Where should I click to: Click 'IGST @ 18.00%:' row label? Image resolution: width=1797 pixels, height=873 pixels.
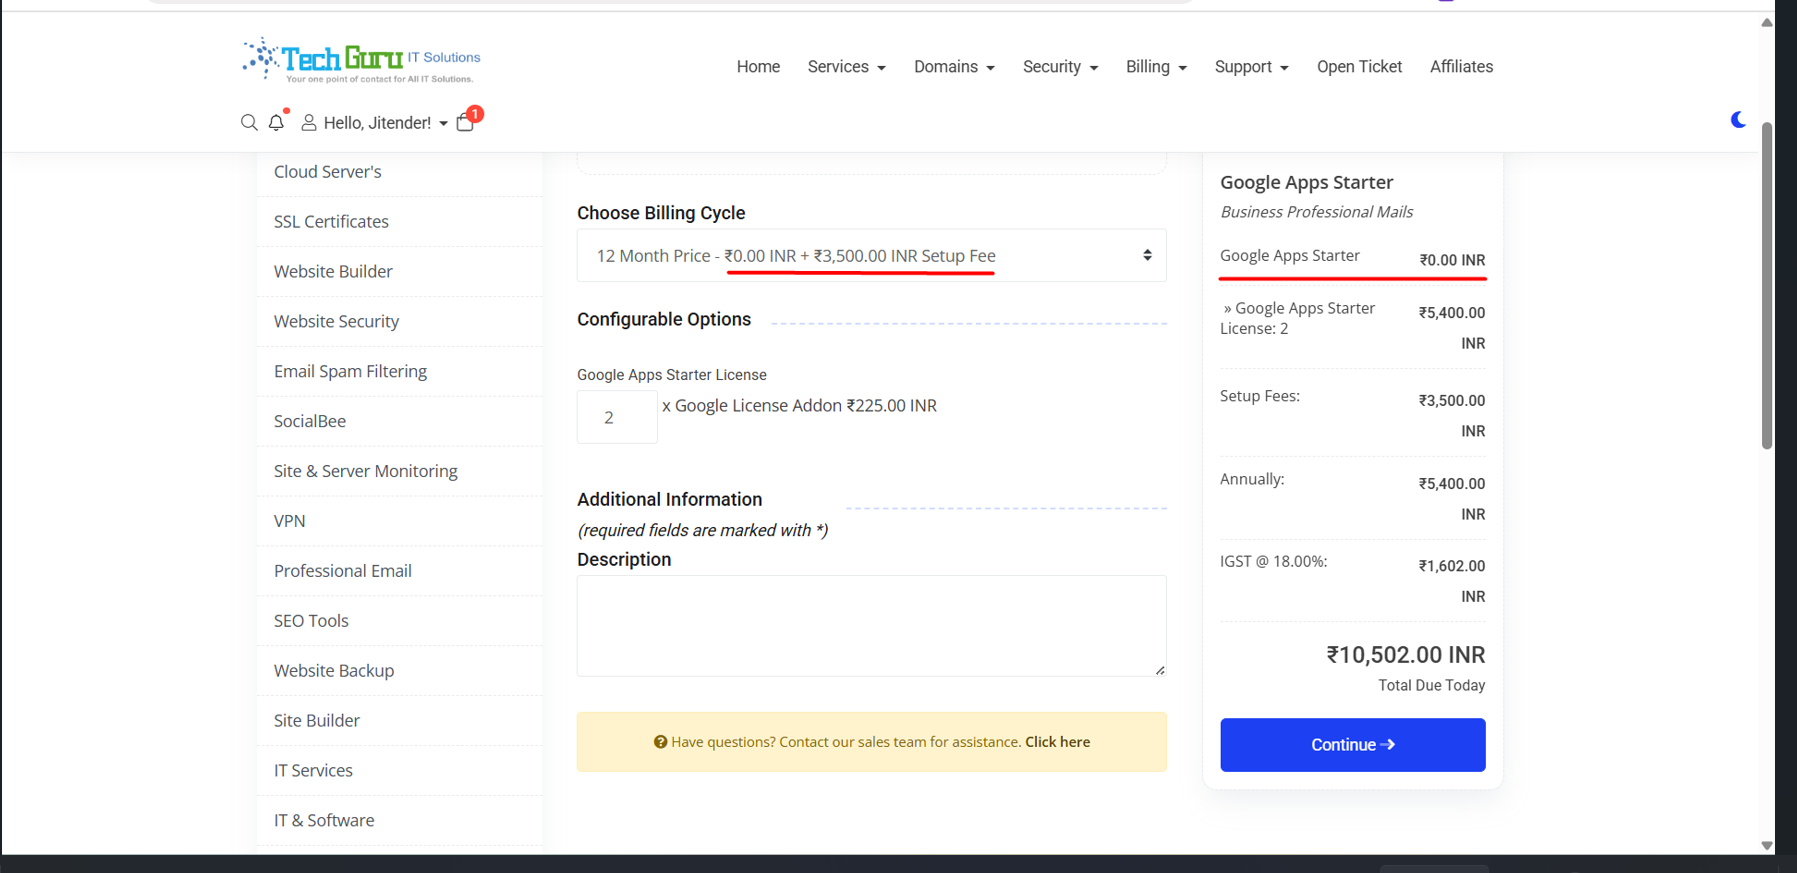tap(1273, 562)
